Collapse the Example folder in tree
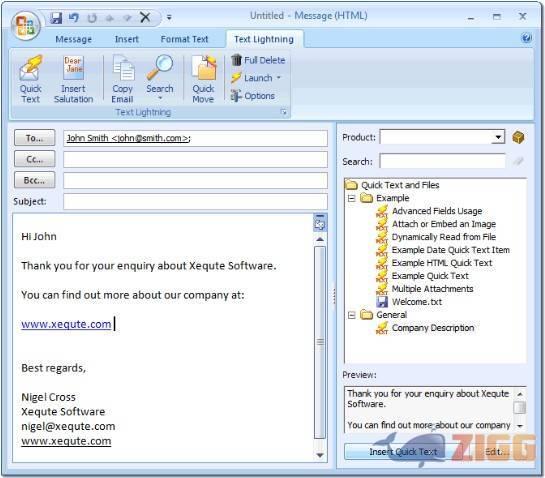545x478 pixels. click(x=352, y=198)
